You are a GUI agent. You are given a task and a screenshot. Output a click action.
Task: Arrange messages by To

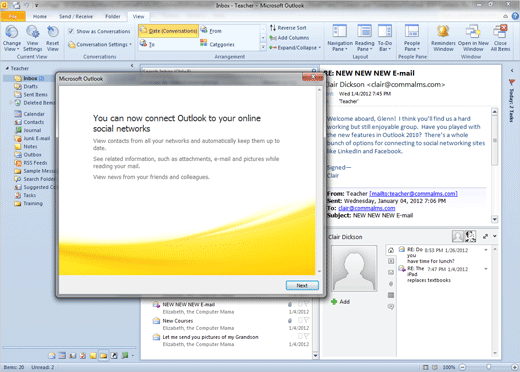coord(147,44)
